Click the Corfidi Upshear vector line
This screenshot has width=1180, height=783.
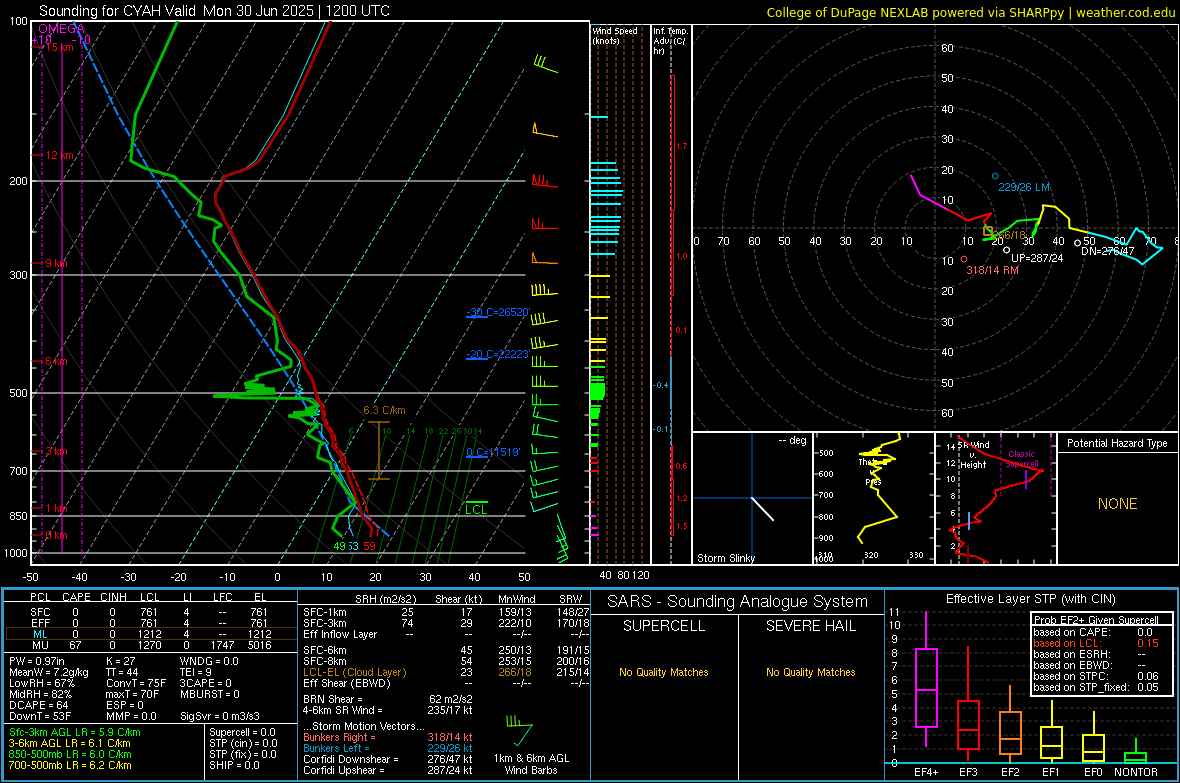(x=388, y=770)
